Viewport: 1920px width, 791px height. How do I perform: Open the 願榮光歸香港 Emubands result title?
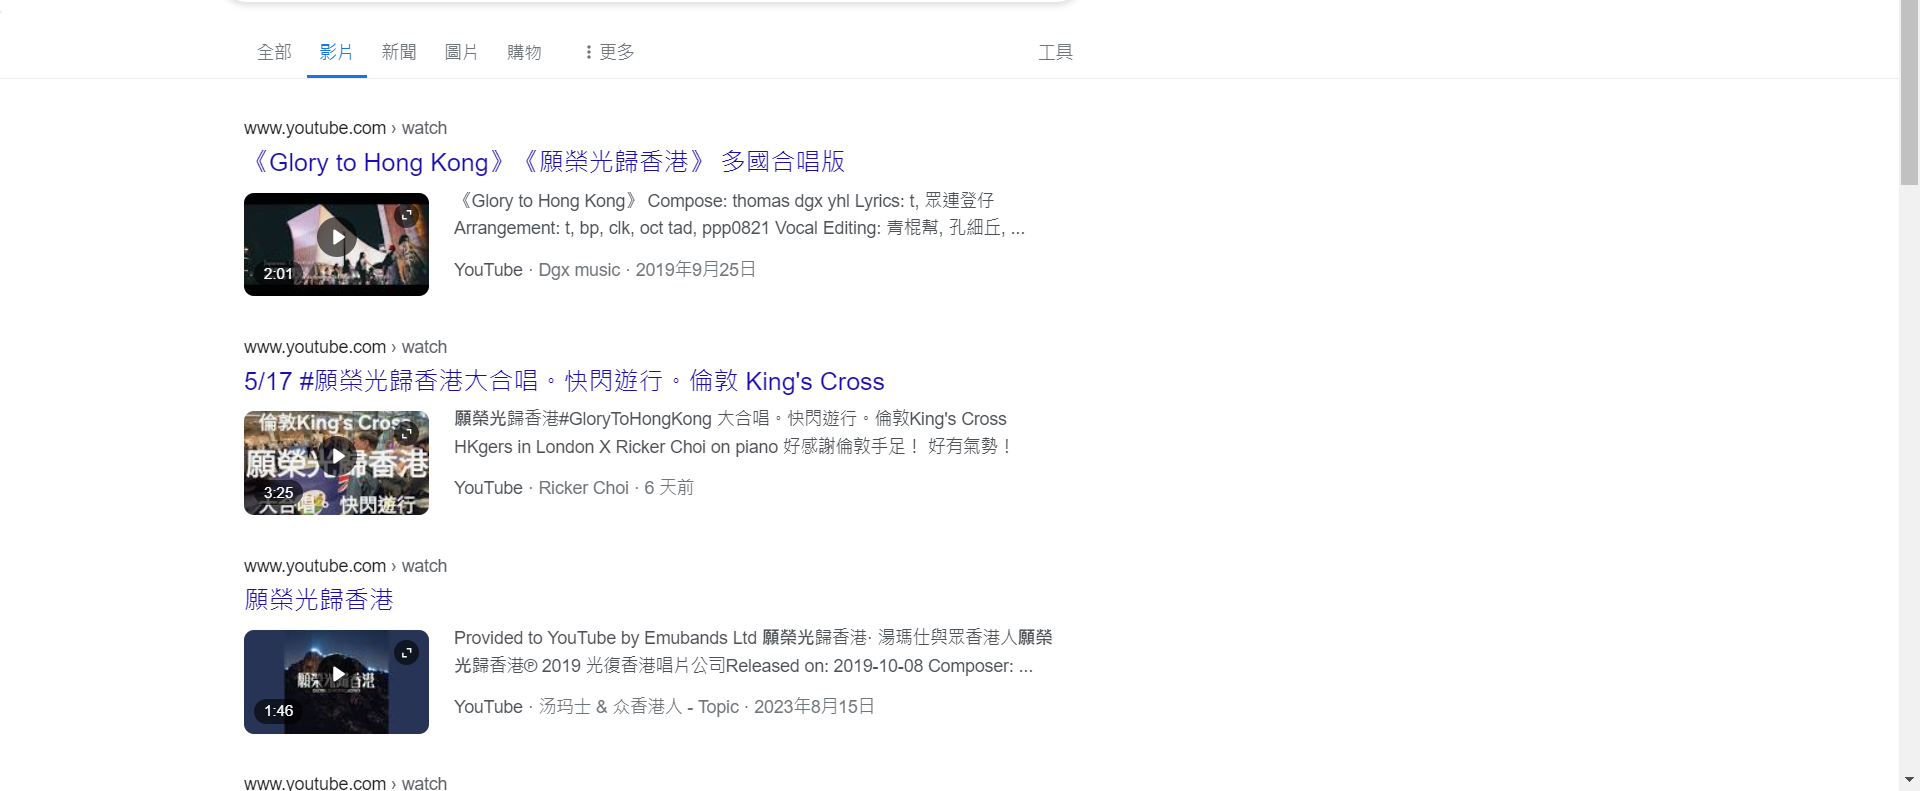pos(319,600)
